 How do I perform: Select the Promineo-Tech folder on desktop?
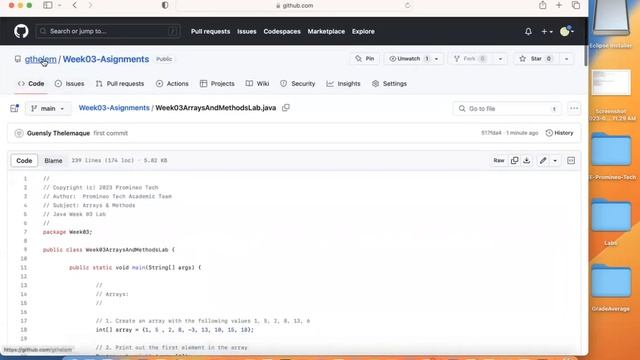point(611,157)
